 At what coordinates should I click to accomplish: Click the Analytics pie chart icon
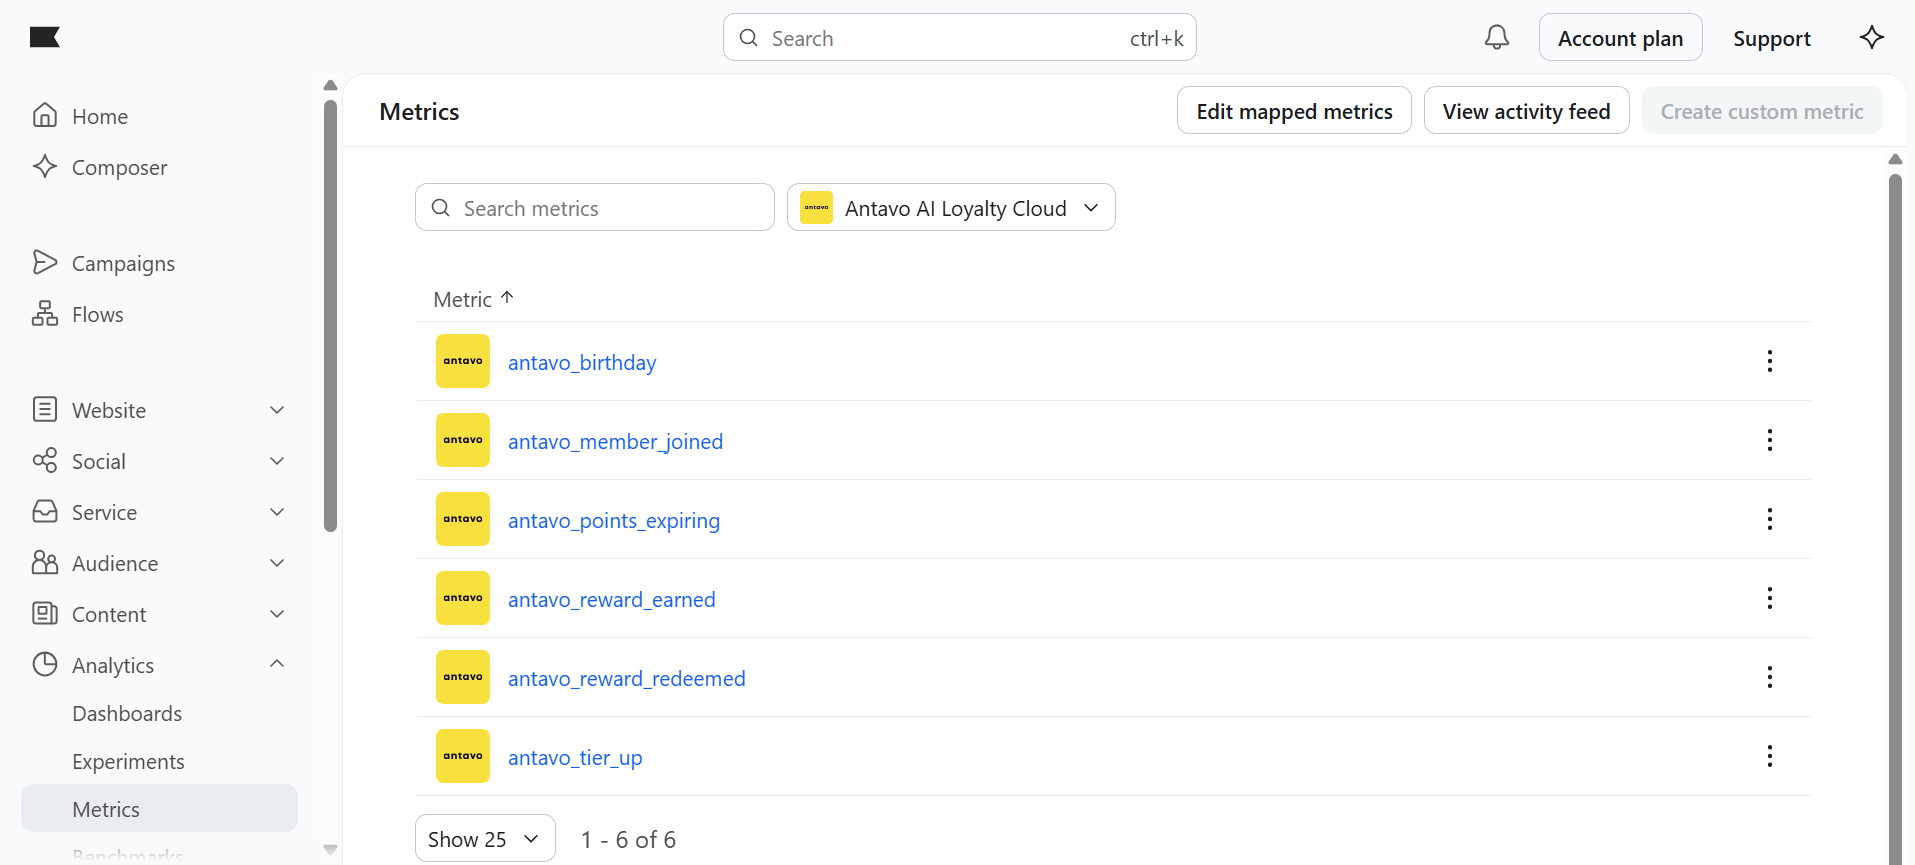(x=45, y=665)
